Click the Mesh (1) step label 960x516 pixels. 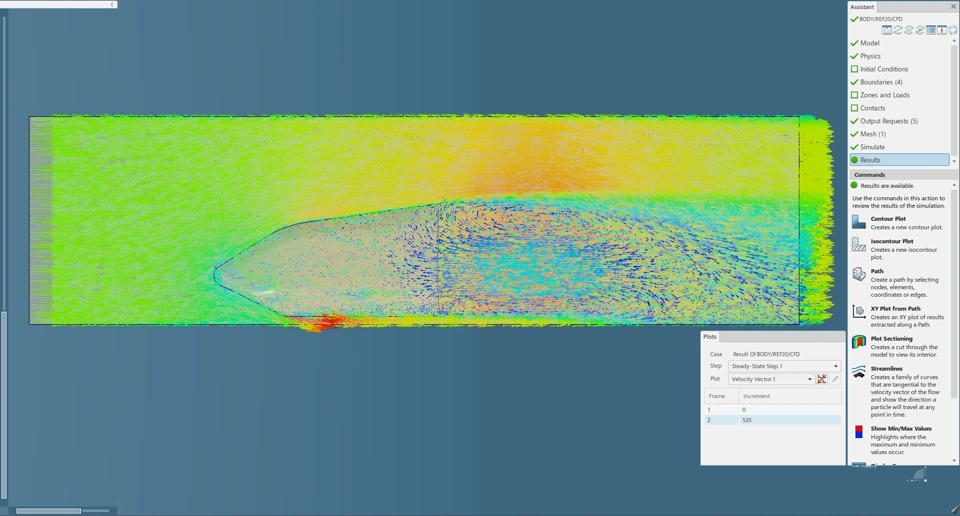tap(872, 133)
